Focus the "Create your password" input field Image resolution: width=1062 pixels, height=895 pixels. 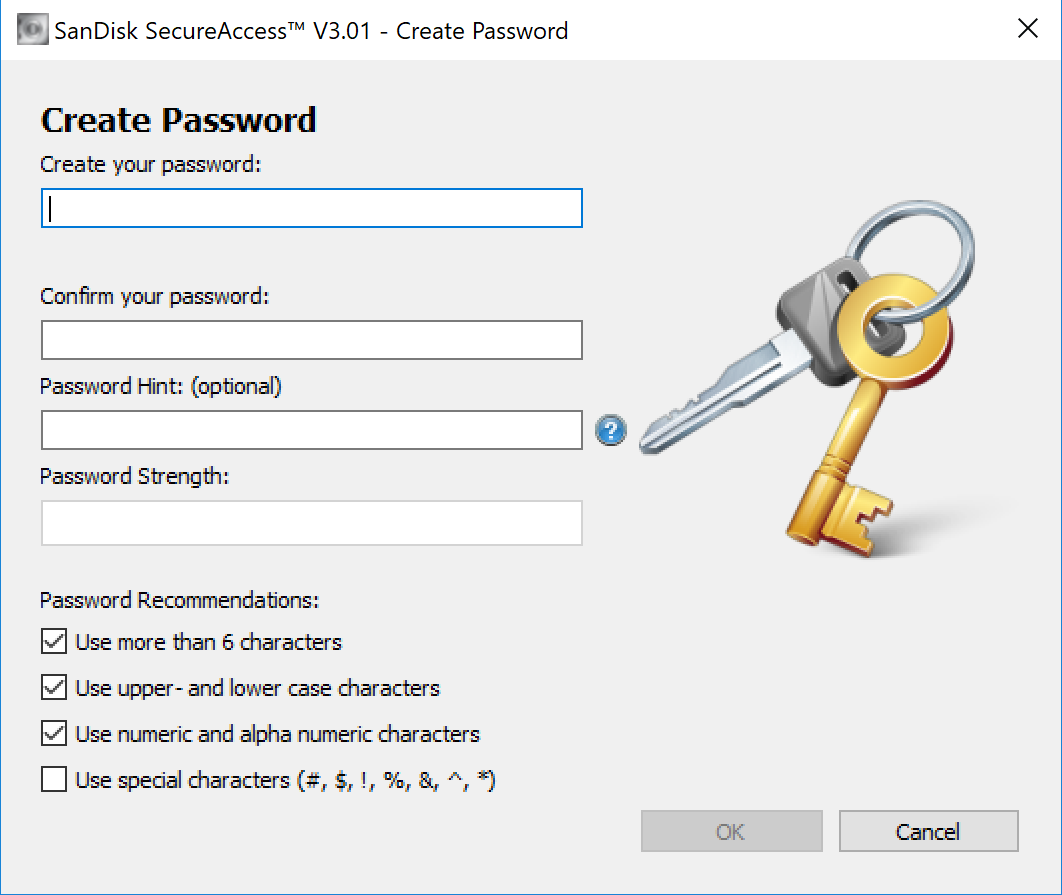click(x=311, y=209)
